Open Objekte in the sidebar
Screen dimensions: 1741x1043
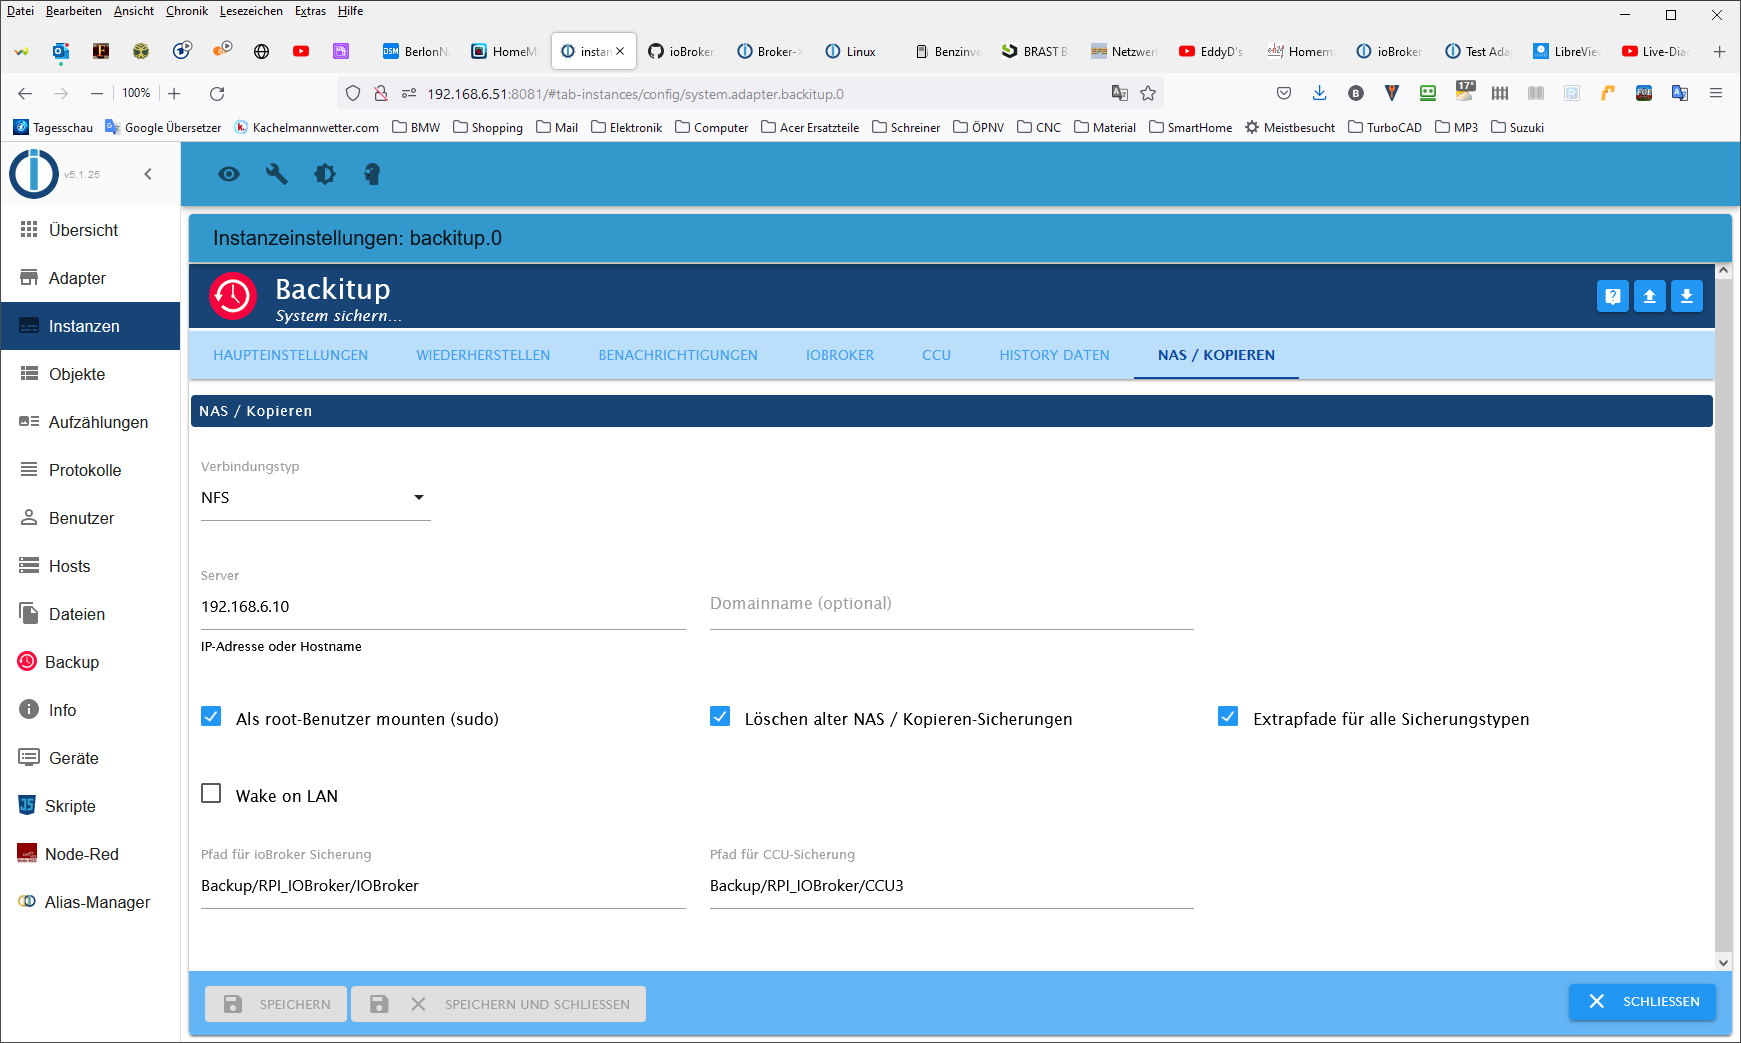tap(90, 374)
